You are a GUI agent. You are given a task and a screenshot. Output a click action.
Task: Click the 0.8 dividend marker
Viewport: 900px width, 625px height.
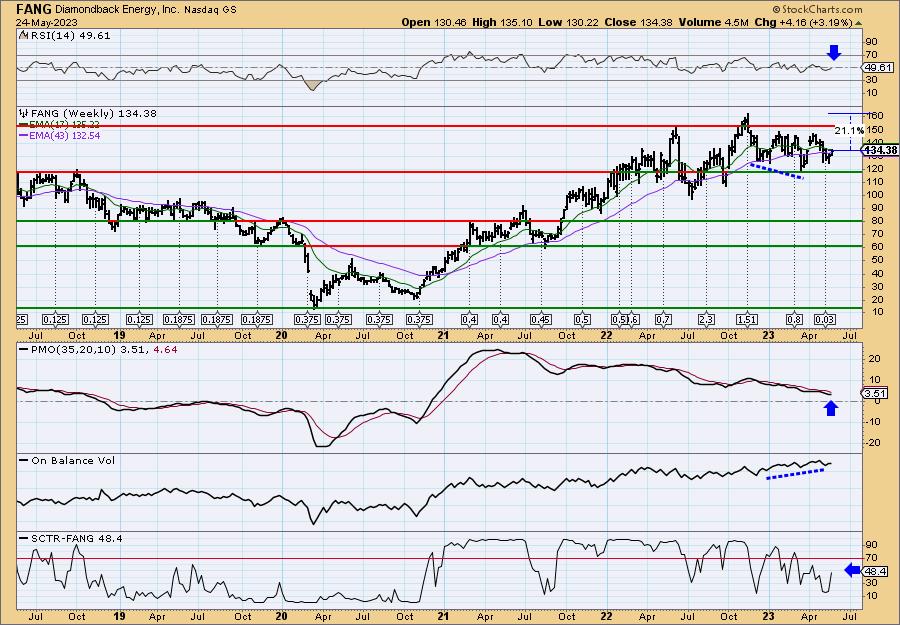[795, 320]
